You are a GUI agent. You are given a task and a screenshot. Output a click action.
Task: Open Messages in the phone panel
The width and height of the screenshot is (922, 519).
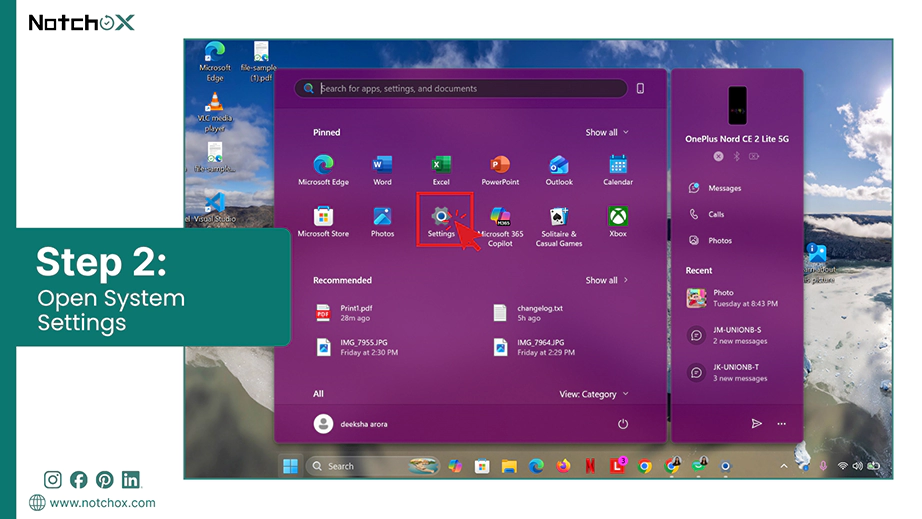coord(715,188)
